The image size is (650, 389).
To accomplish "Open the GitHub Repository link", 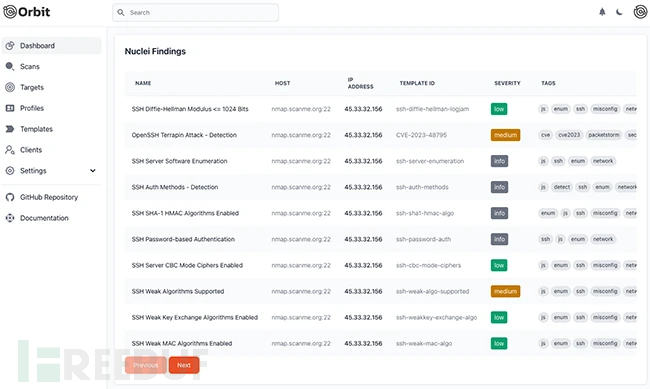I will [x=49, y=197].
